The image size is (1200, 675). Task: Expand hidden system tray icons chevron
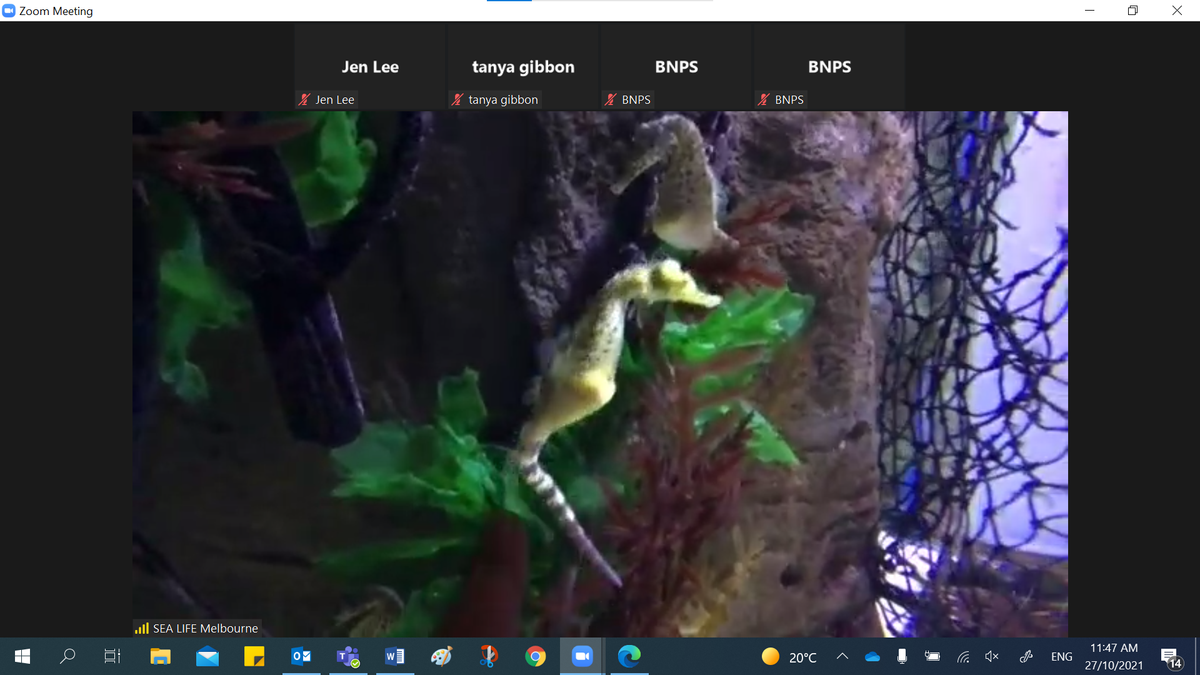pos(842,657)
